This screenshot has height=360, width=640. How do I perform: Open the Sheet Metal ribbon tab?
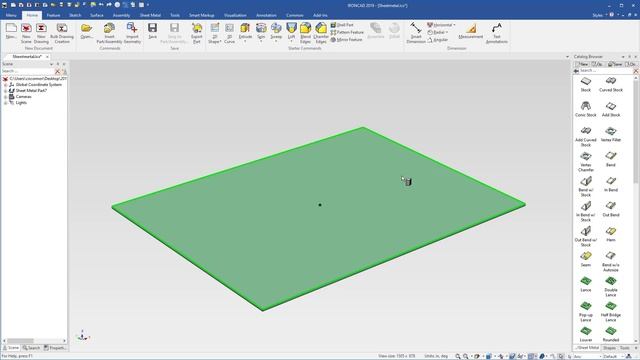tap(150, 15)
